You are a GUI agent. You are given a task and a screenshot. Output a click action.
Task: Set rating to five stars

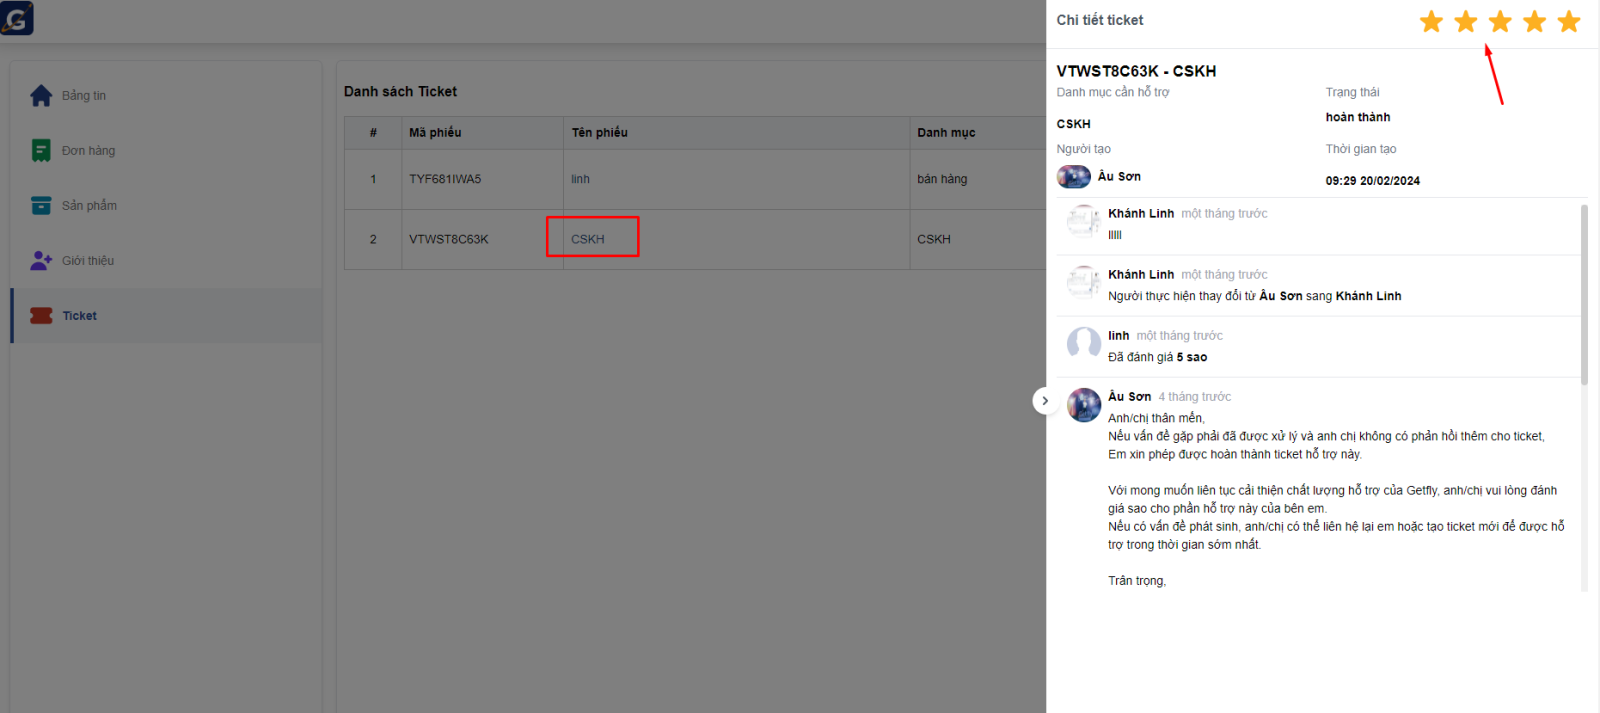tap(1569, 22)
